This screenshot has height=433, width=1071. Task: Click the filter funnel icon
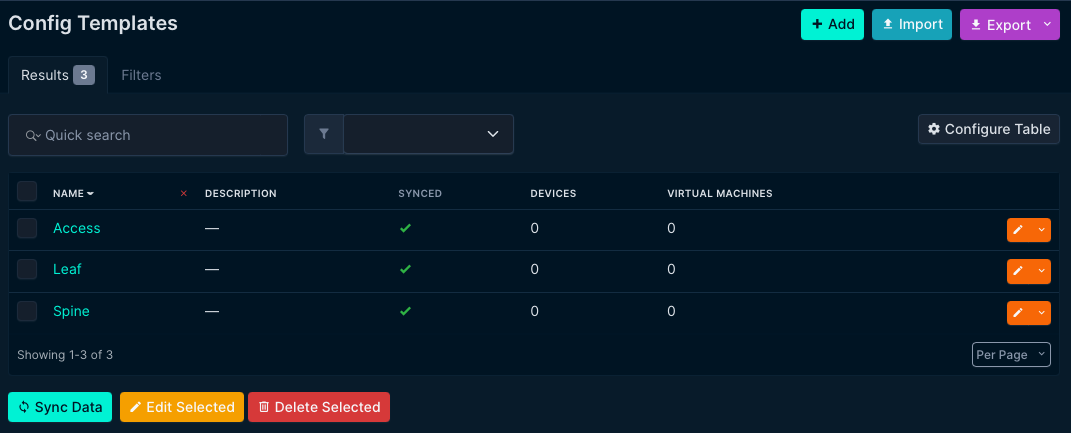click(x=324, y=134)
